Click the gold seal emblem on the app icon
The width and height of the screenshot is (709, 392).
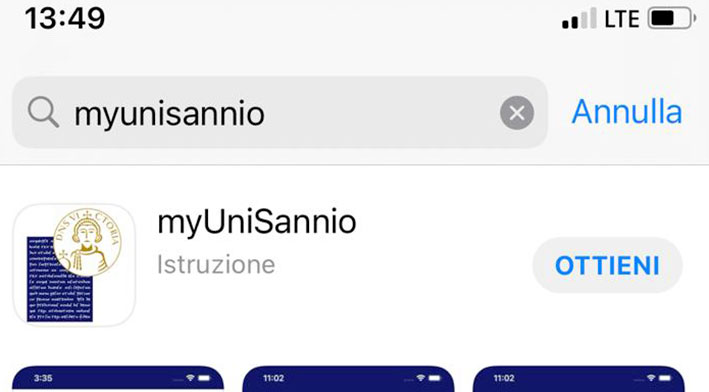point(88,242)
